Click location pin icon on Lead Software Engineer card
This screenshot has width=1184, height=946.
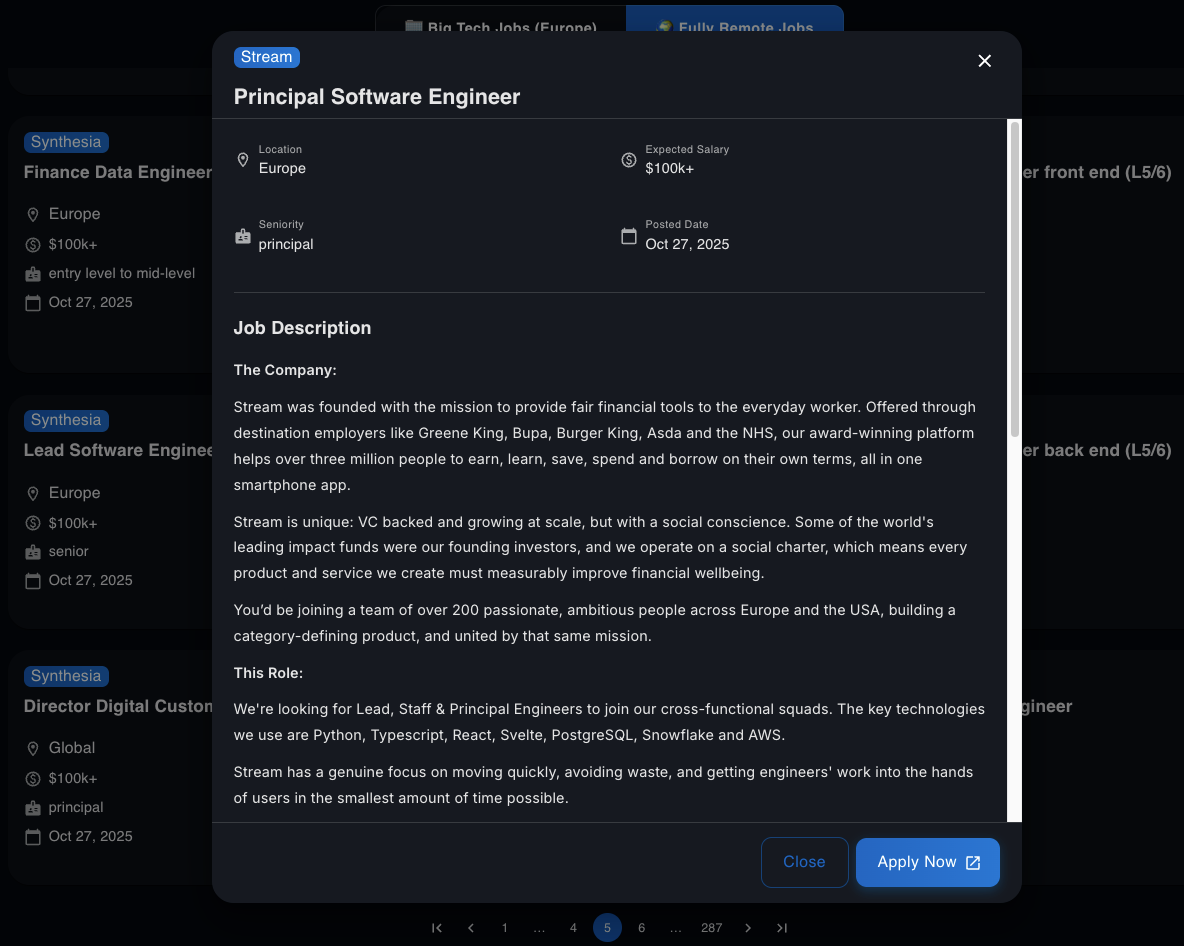32,493
